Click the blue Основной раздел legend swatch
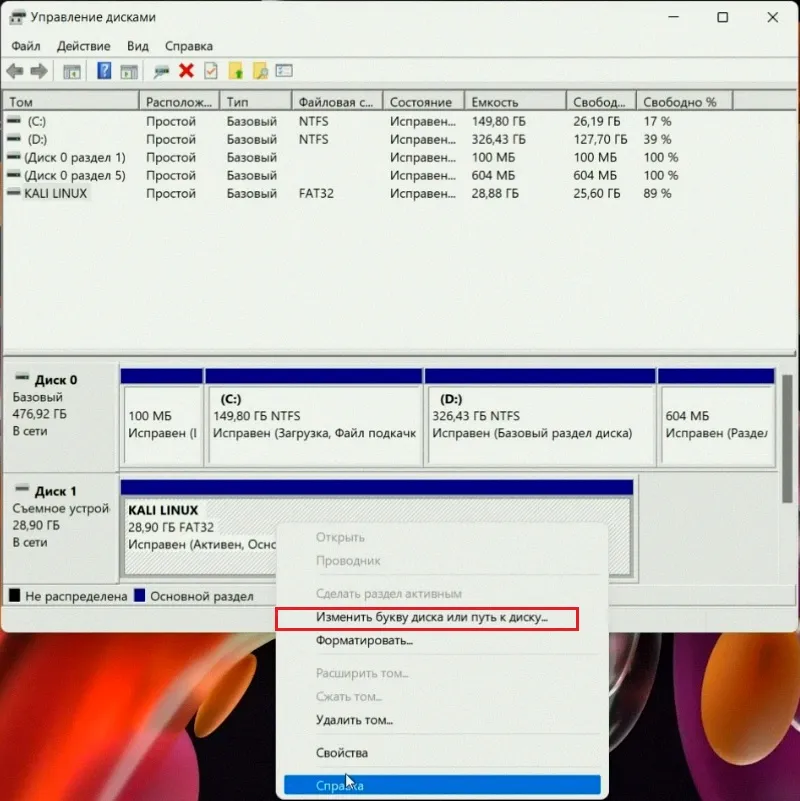Image resolution: width=800 pixels, height=801 pixels. (x=139, y=595)
